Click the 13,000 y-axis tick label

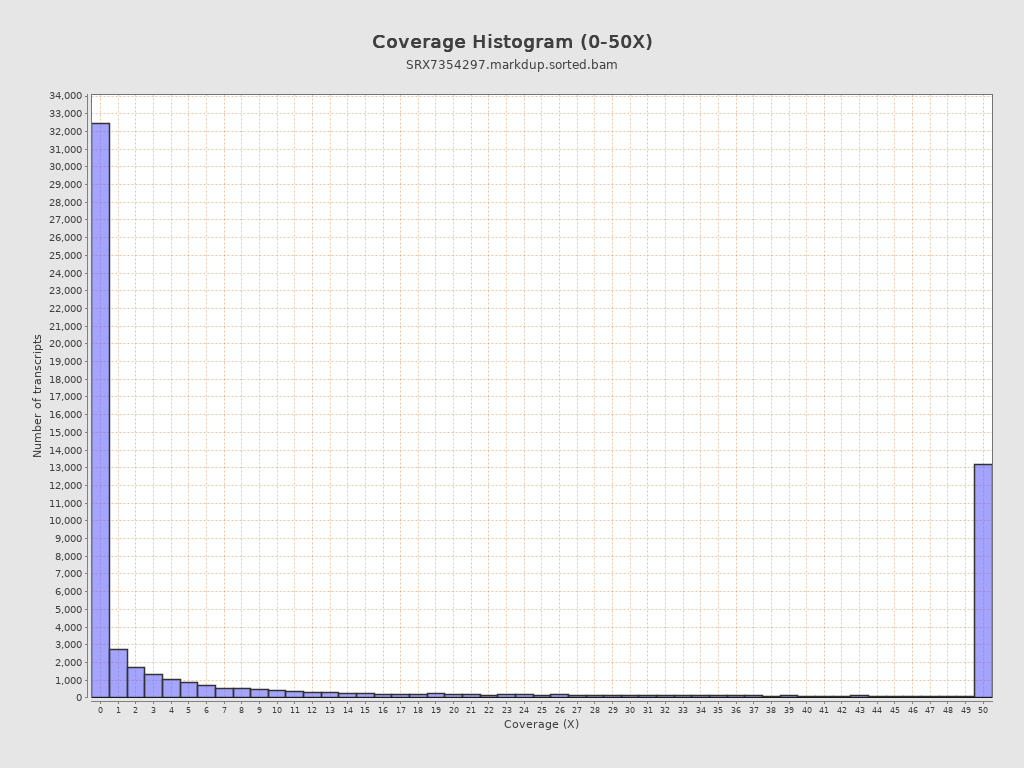65,468
